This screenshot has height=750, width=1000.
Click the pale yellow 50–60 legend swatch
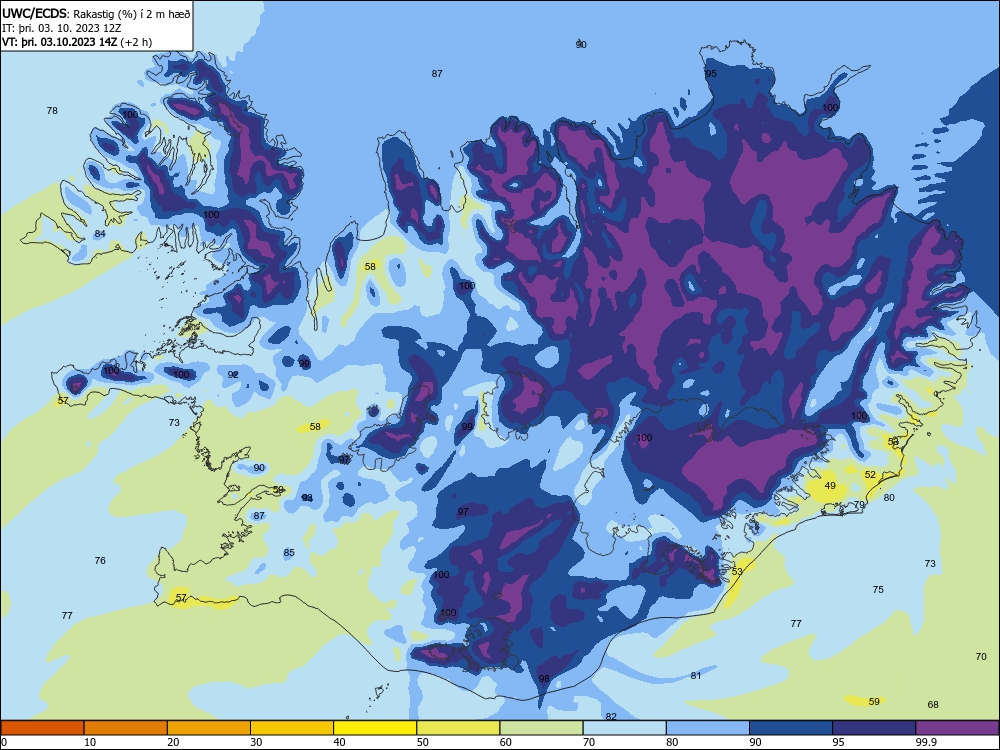[458, 728]
